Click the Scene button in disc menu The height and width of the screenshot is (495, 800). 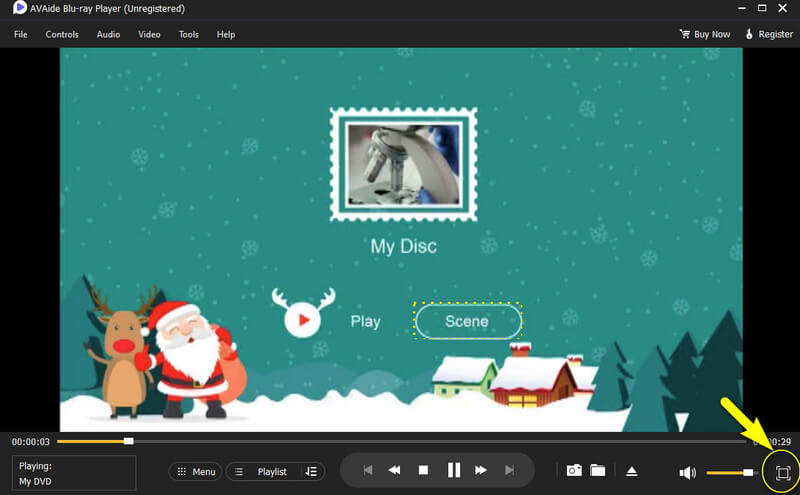[467, 321]
